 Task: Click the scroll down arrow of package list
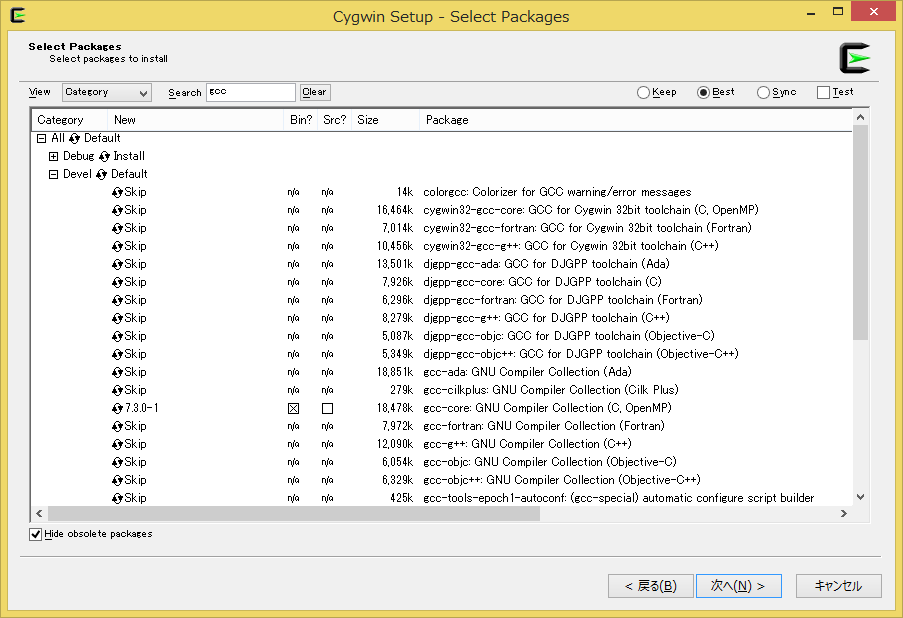(860, 497)
